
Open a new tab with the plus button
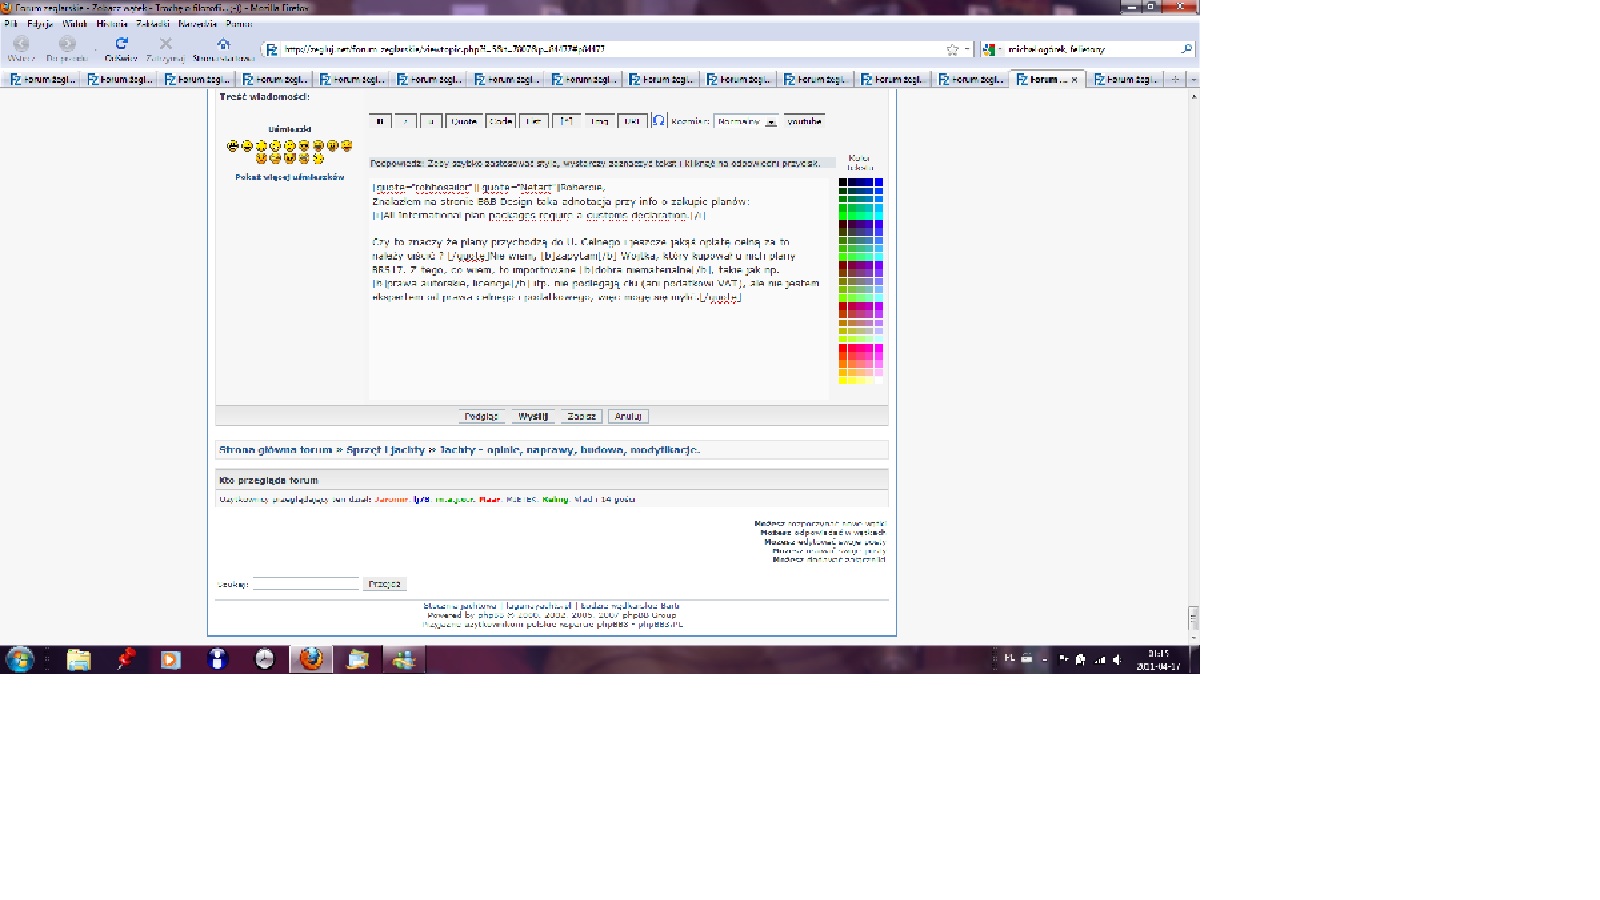tap(1175, 79)
